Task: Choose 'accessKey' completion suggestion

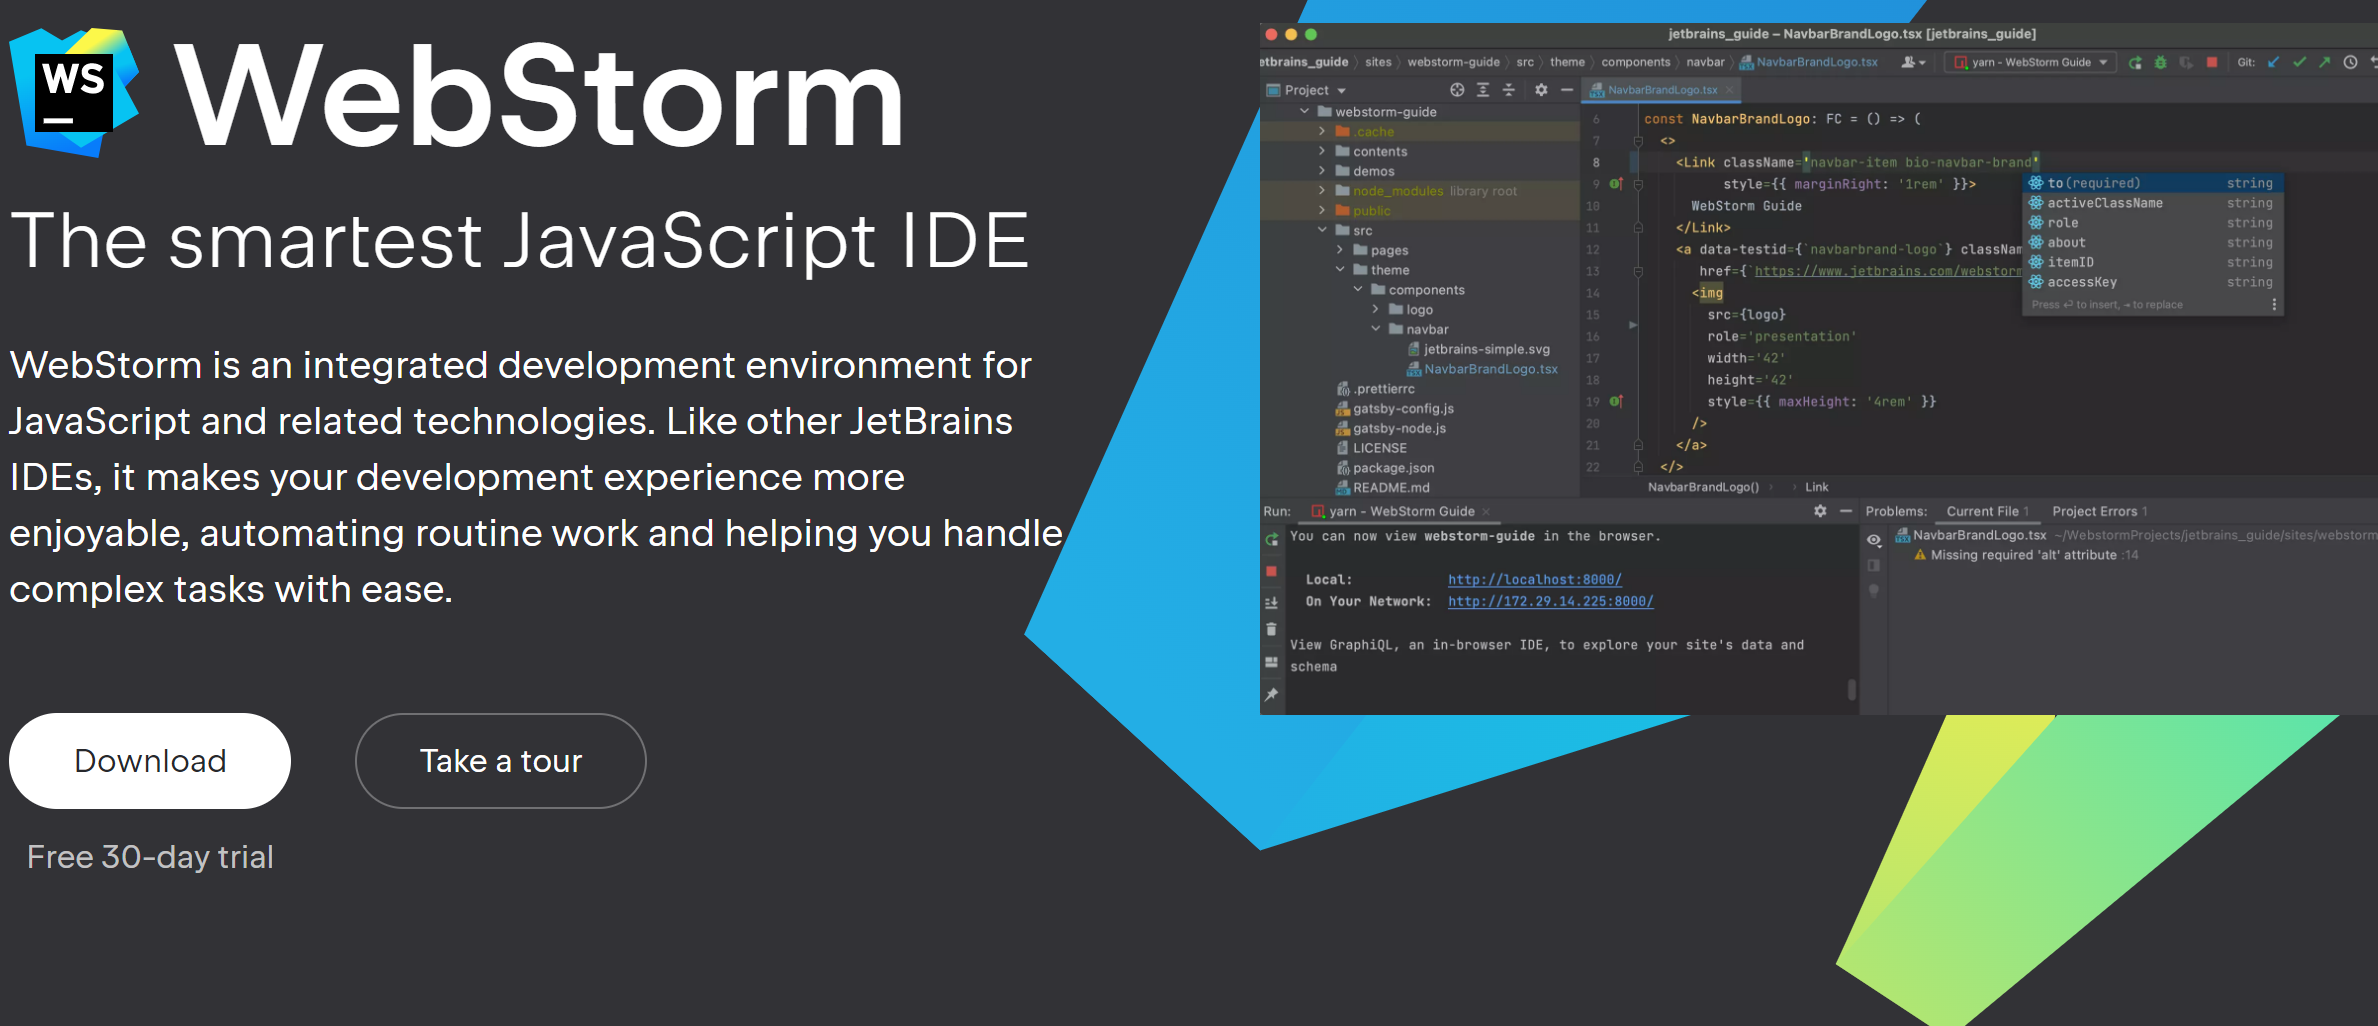Action: pyautogui.click(x=2153, y=282)
